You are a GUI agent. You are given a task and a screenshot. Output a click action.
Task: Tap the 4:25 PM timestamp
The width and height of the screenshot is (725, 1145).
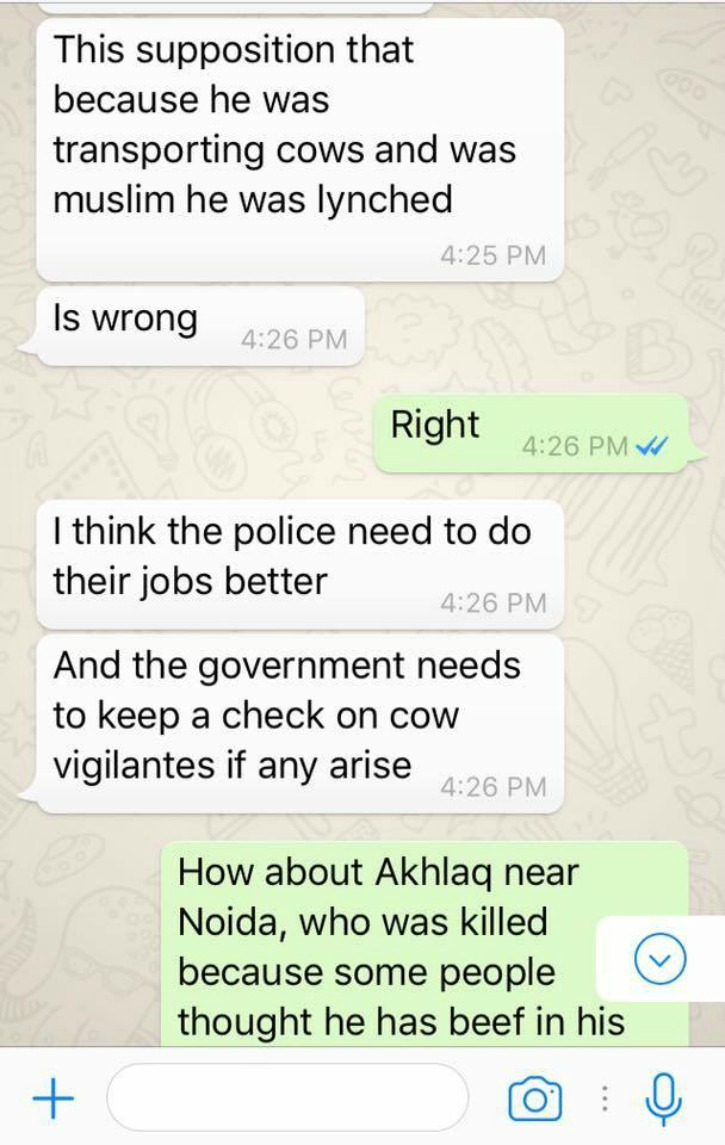(x=493, y=255)
